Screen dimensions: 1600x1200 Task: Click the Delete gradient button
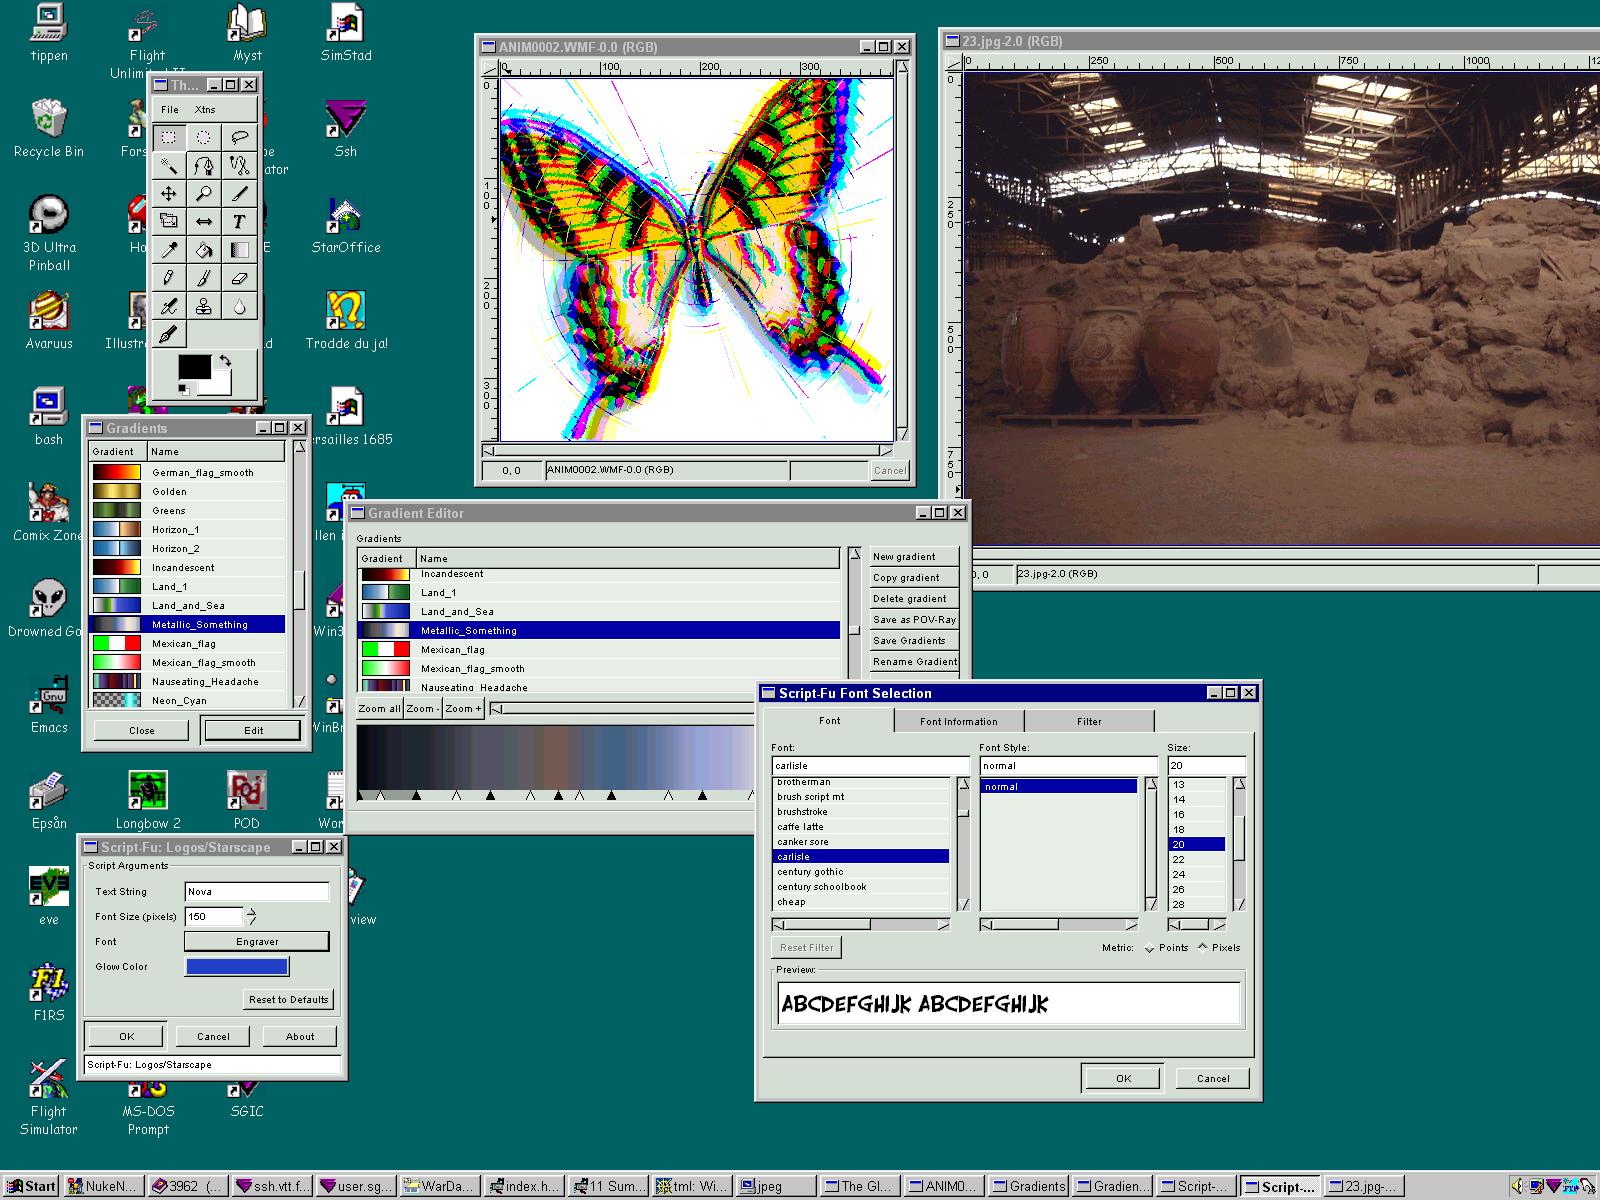(914, 598)
